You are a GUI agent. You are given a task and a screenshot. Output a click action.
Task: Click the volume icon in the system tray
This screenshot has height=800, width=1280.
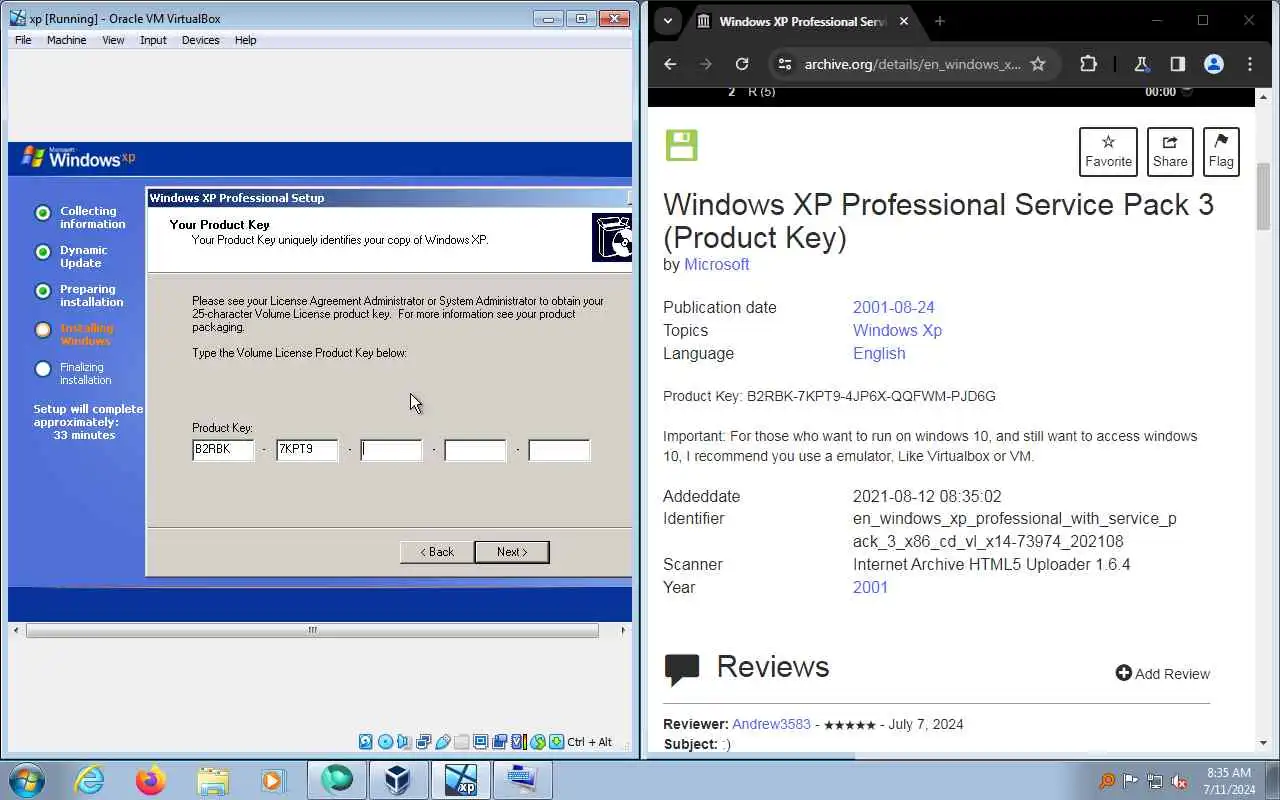[x=1179, y=781]
